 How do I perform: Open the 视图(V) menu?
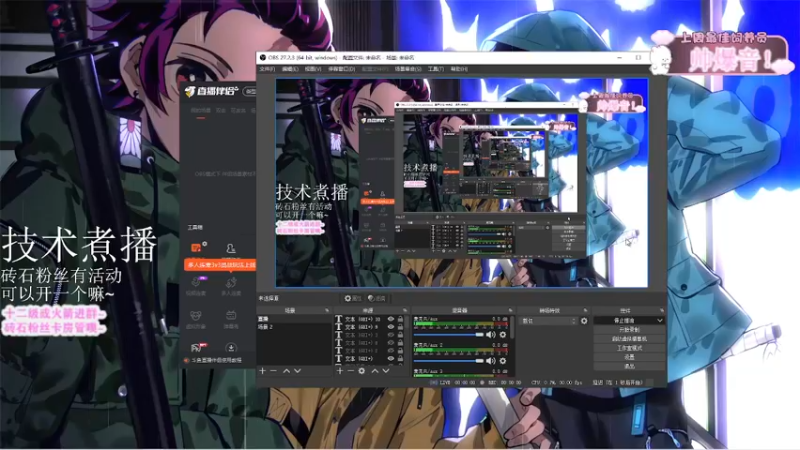[313, 69]
